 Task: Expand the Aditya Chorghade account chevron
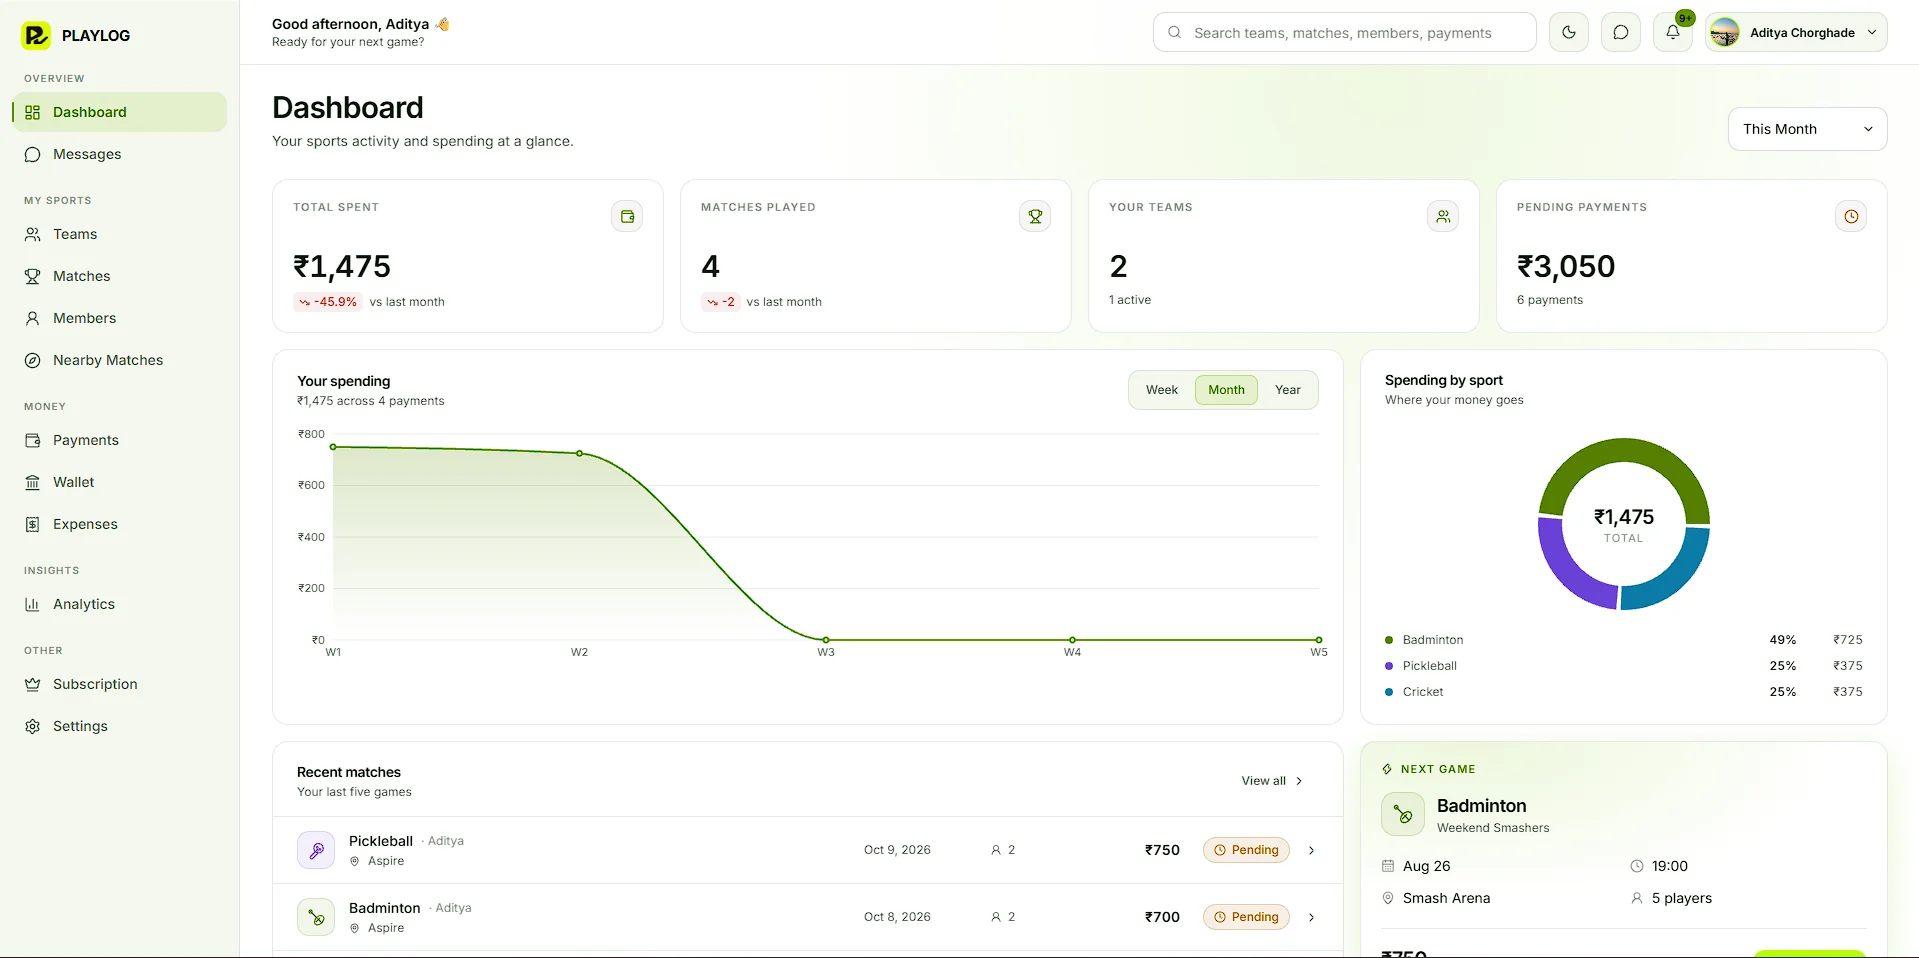click(1871, 32)
